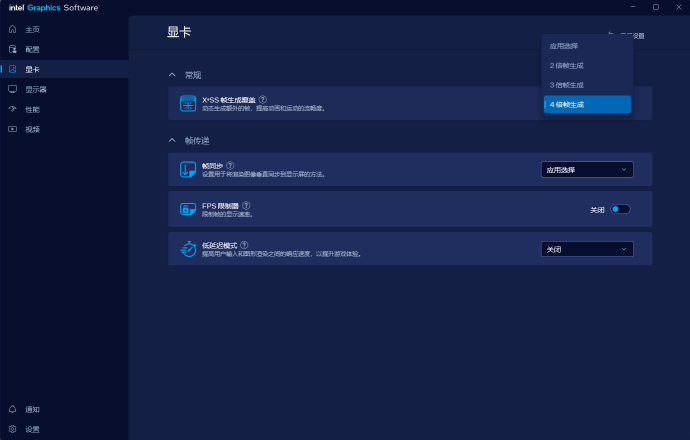Open 显示器 page from the sidebar
This screenshot has height=440, width=690.
coord(35,89)
